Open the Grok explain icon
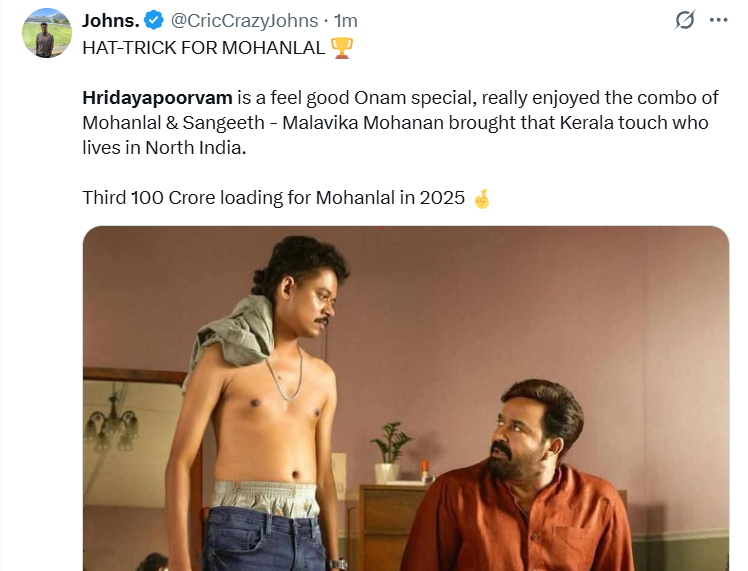748x571 pixels. (x=686, y=20)
